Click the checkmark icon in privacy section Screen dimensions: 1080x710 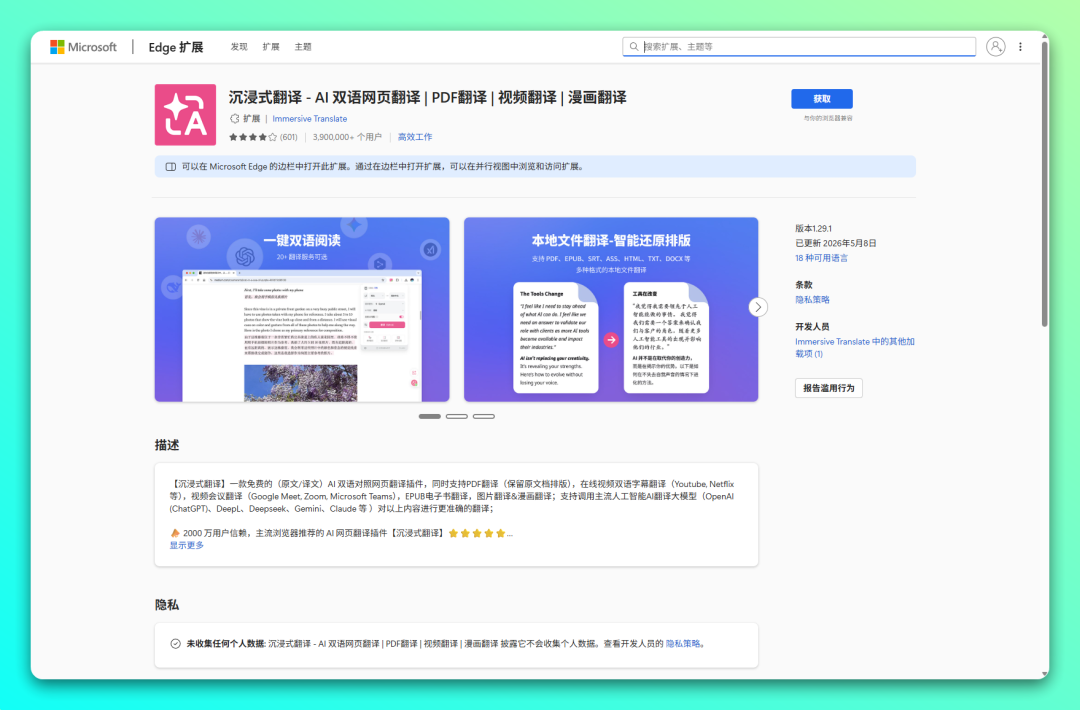pos(176,644)
